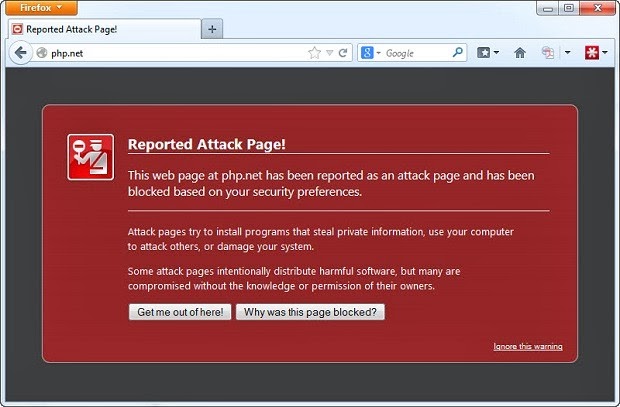Click the Get me out of here! button

tap(180, 312)
